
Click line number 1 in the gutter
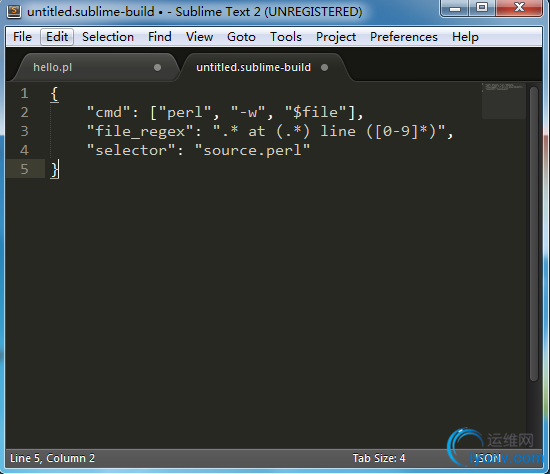(x=24, y=94)
